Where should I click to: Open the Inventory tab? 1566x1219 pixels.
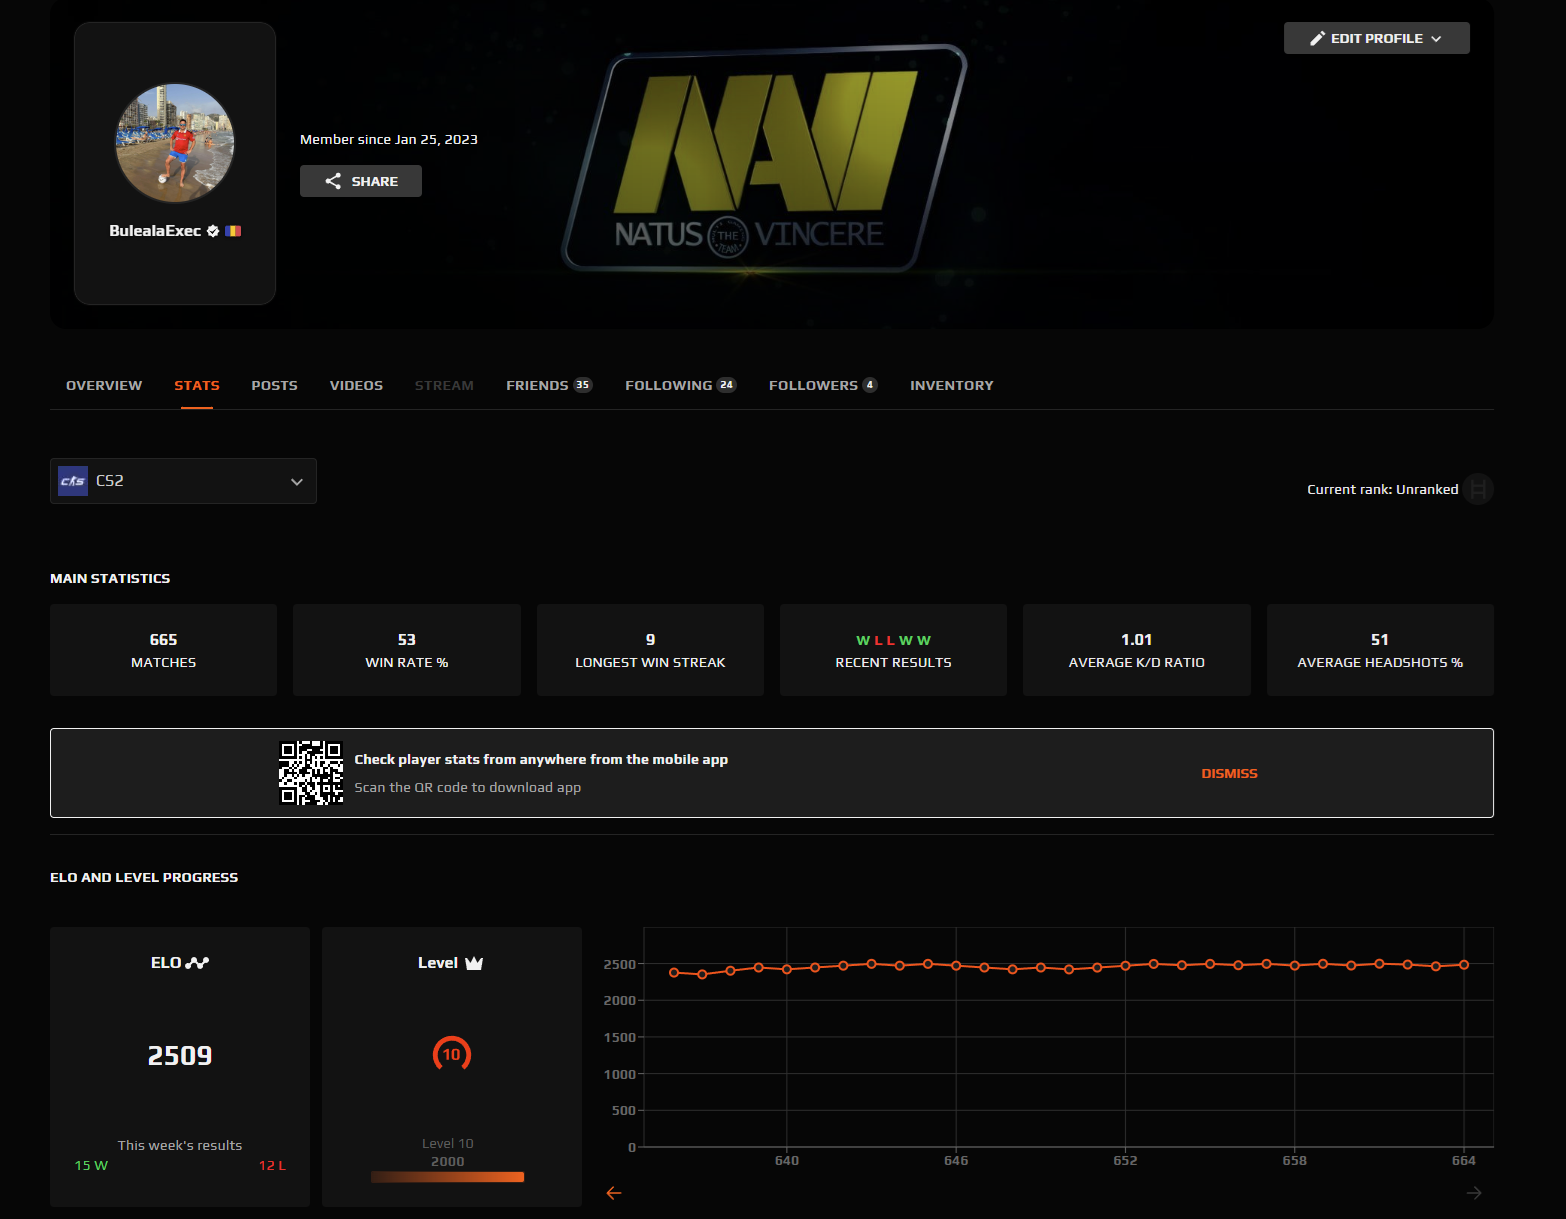point(952,385)
